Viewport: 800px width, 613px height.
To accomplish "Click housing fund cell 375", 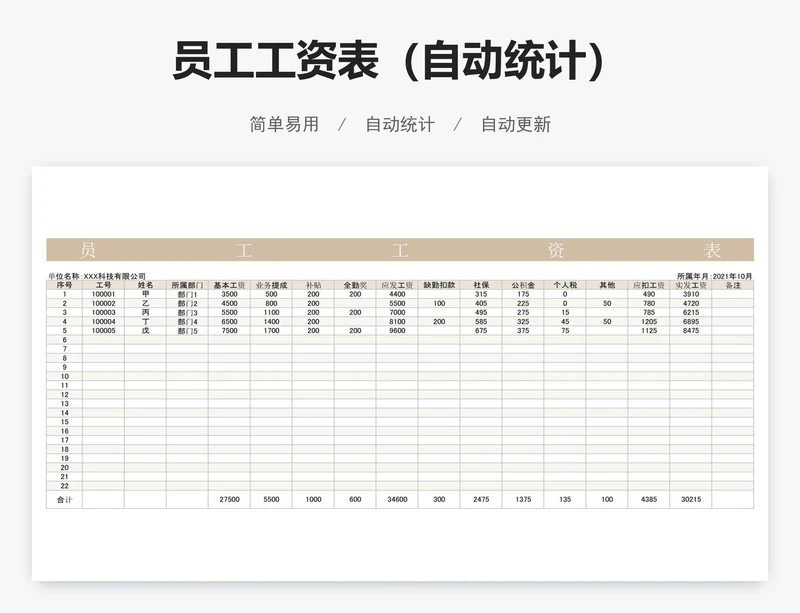I will coord(523,331).
